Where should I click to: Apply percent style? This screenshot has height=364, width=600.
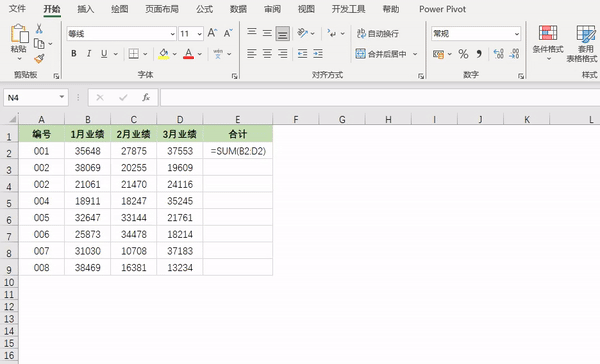463,54
